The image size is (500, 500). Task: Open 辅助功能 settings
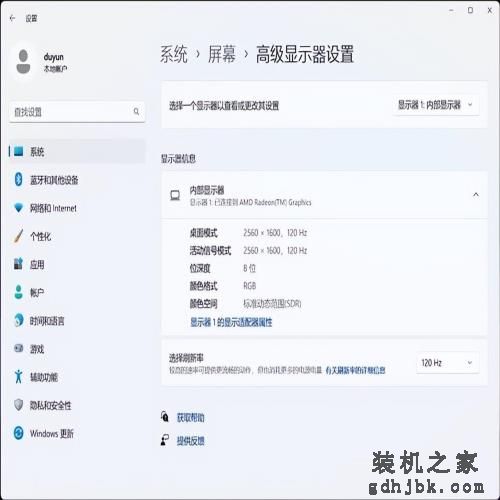click(x=77, y=377)
